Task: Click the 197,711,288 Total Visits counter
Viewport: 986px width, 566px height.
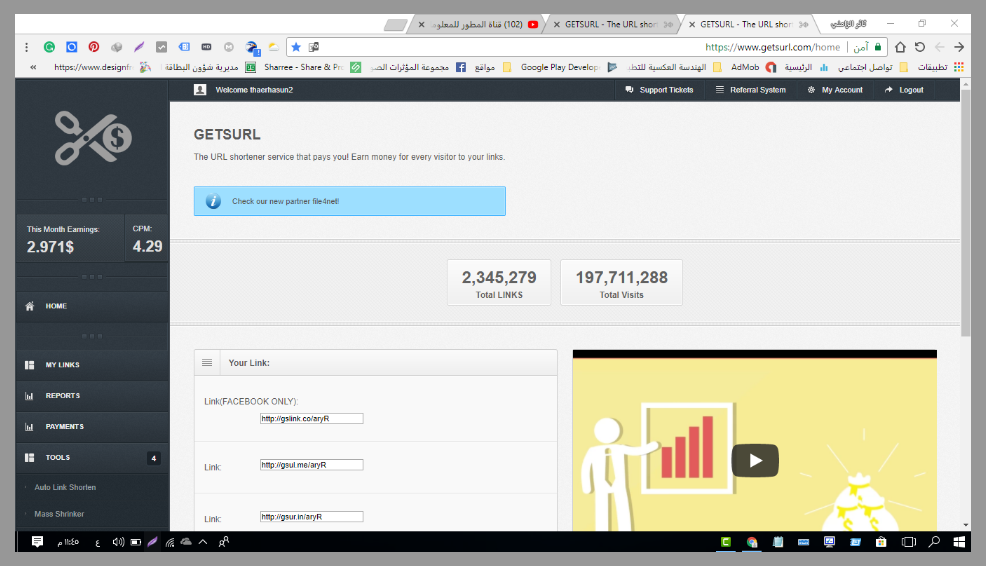Action: (621, 282)
